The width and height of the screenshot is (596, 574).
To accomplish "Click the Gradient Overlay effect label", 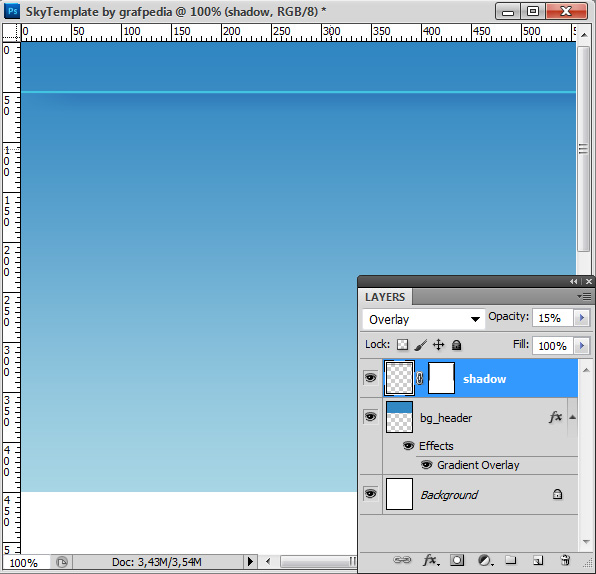I will [x=478, y=465].
